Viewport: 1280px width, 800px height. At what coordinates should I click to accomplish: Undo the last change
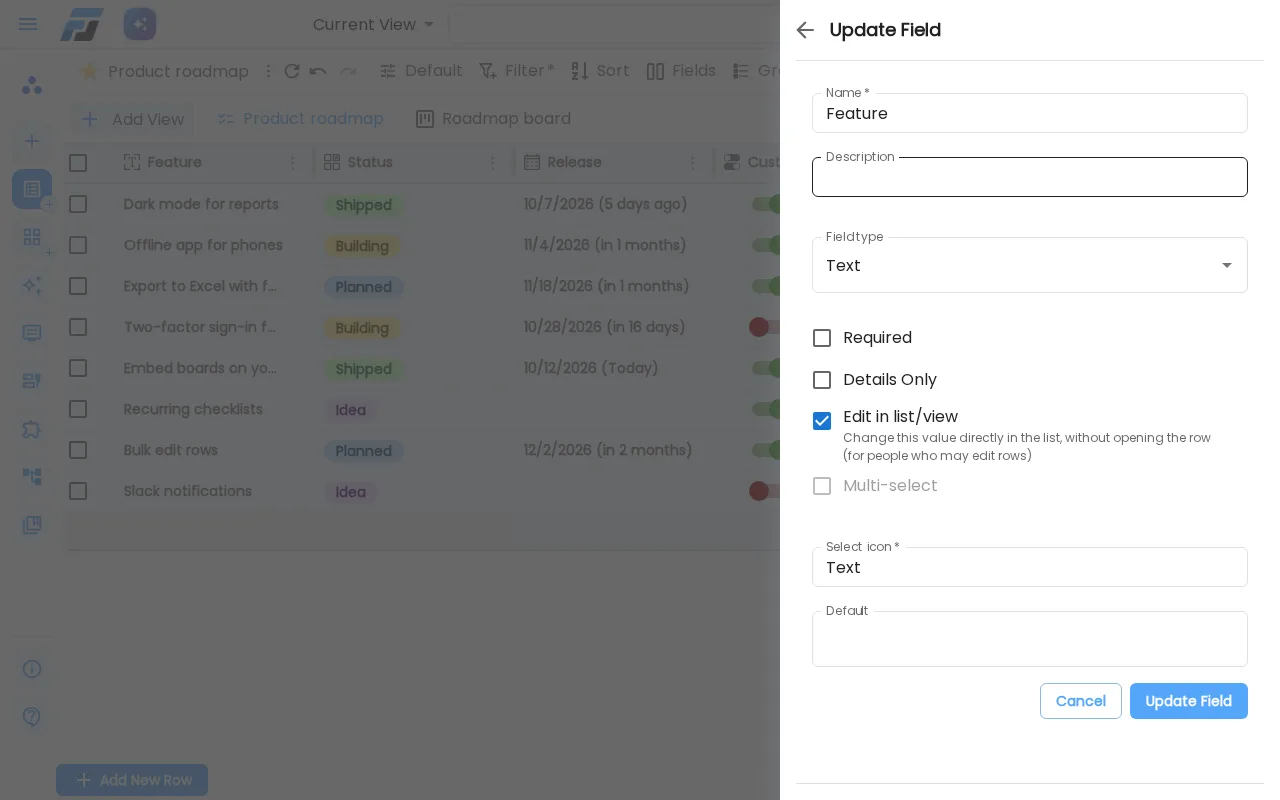(318, 71)
